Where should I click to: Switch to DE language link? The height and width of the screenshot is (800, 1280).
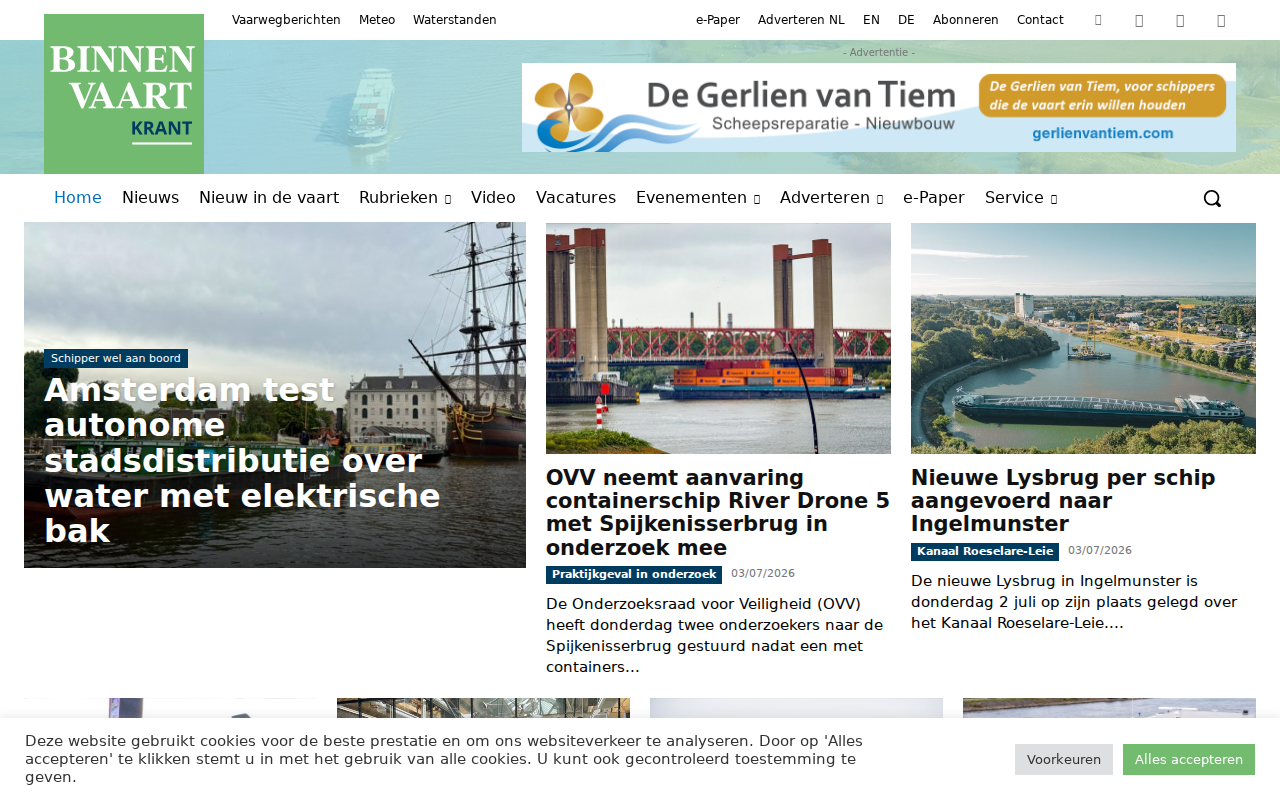pyautogui.click(x=906, y=20)
